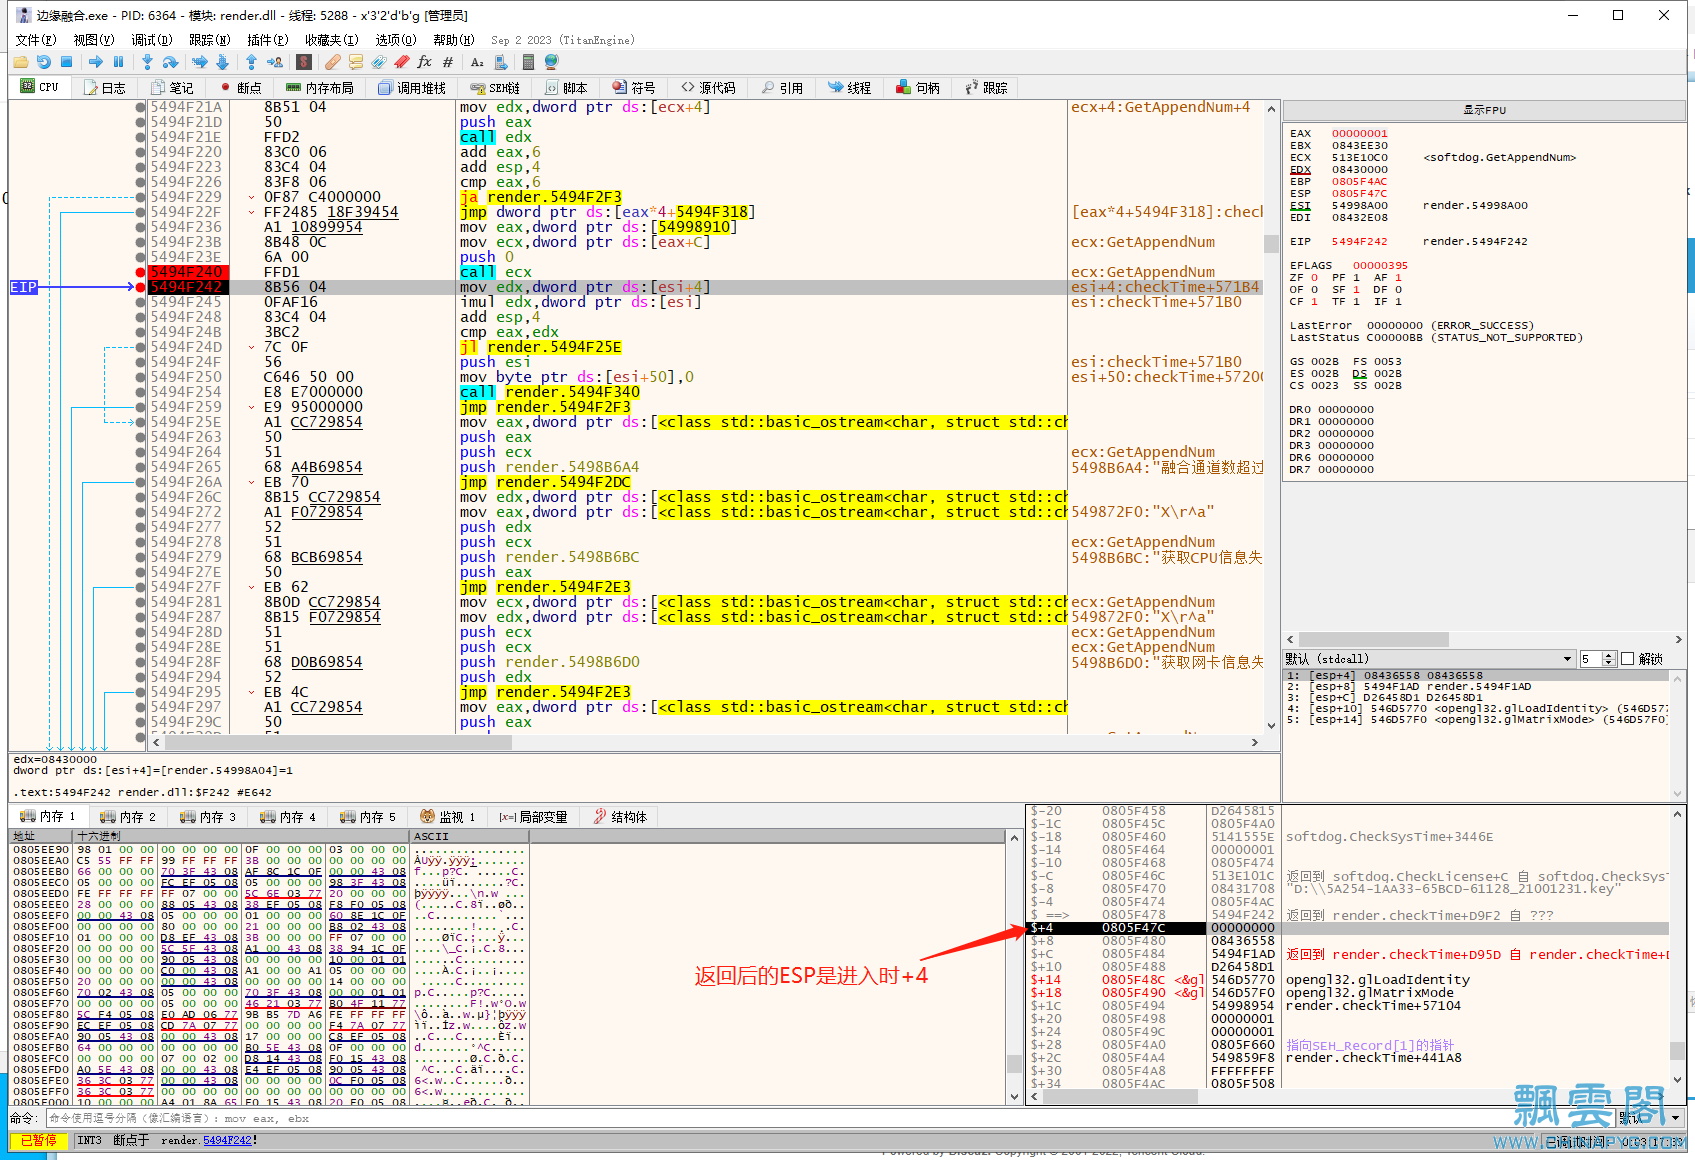
Task: Click the Trace Over icon
Action: tap(222, 62)
